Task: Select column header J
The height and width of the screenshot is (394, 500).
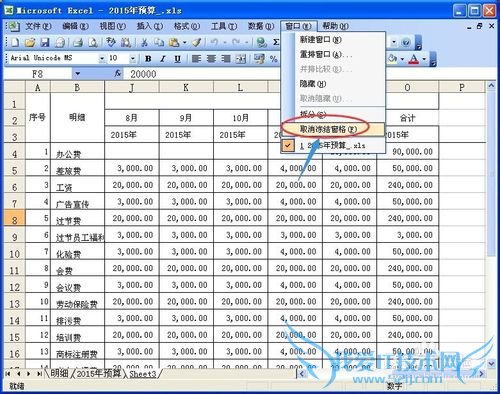Action: [132, 87]
